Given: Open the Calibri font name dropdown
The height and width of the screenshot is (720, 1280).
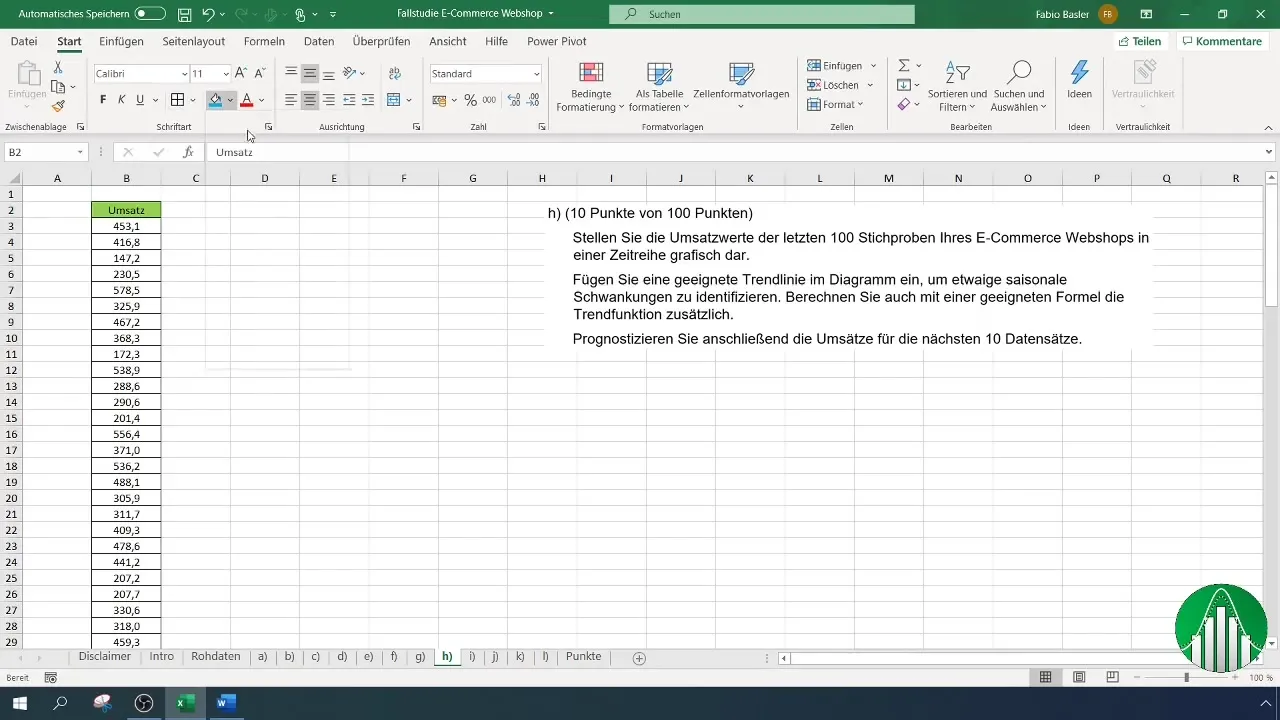Looking at the screenshot, I should click(185, 74).
